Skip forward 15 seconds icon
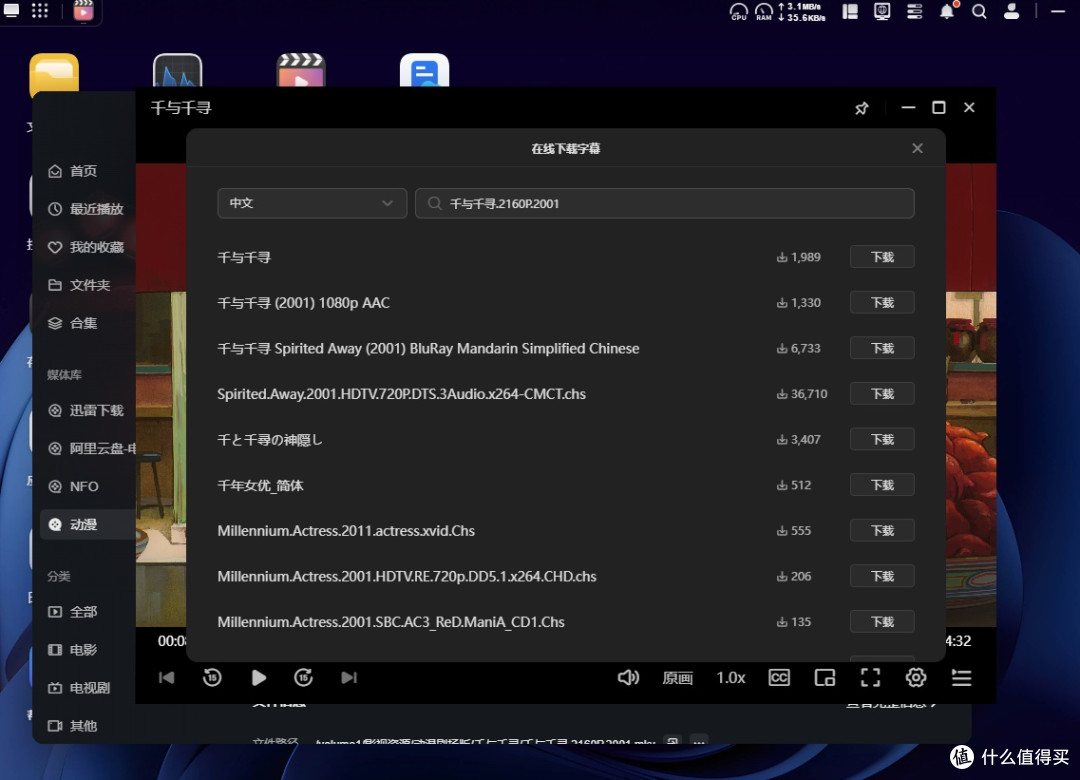 [x=303, y=678]
